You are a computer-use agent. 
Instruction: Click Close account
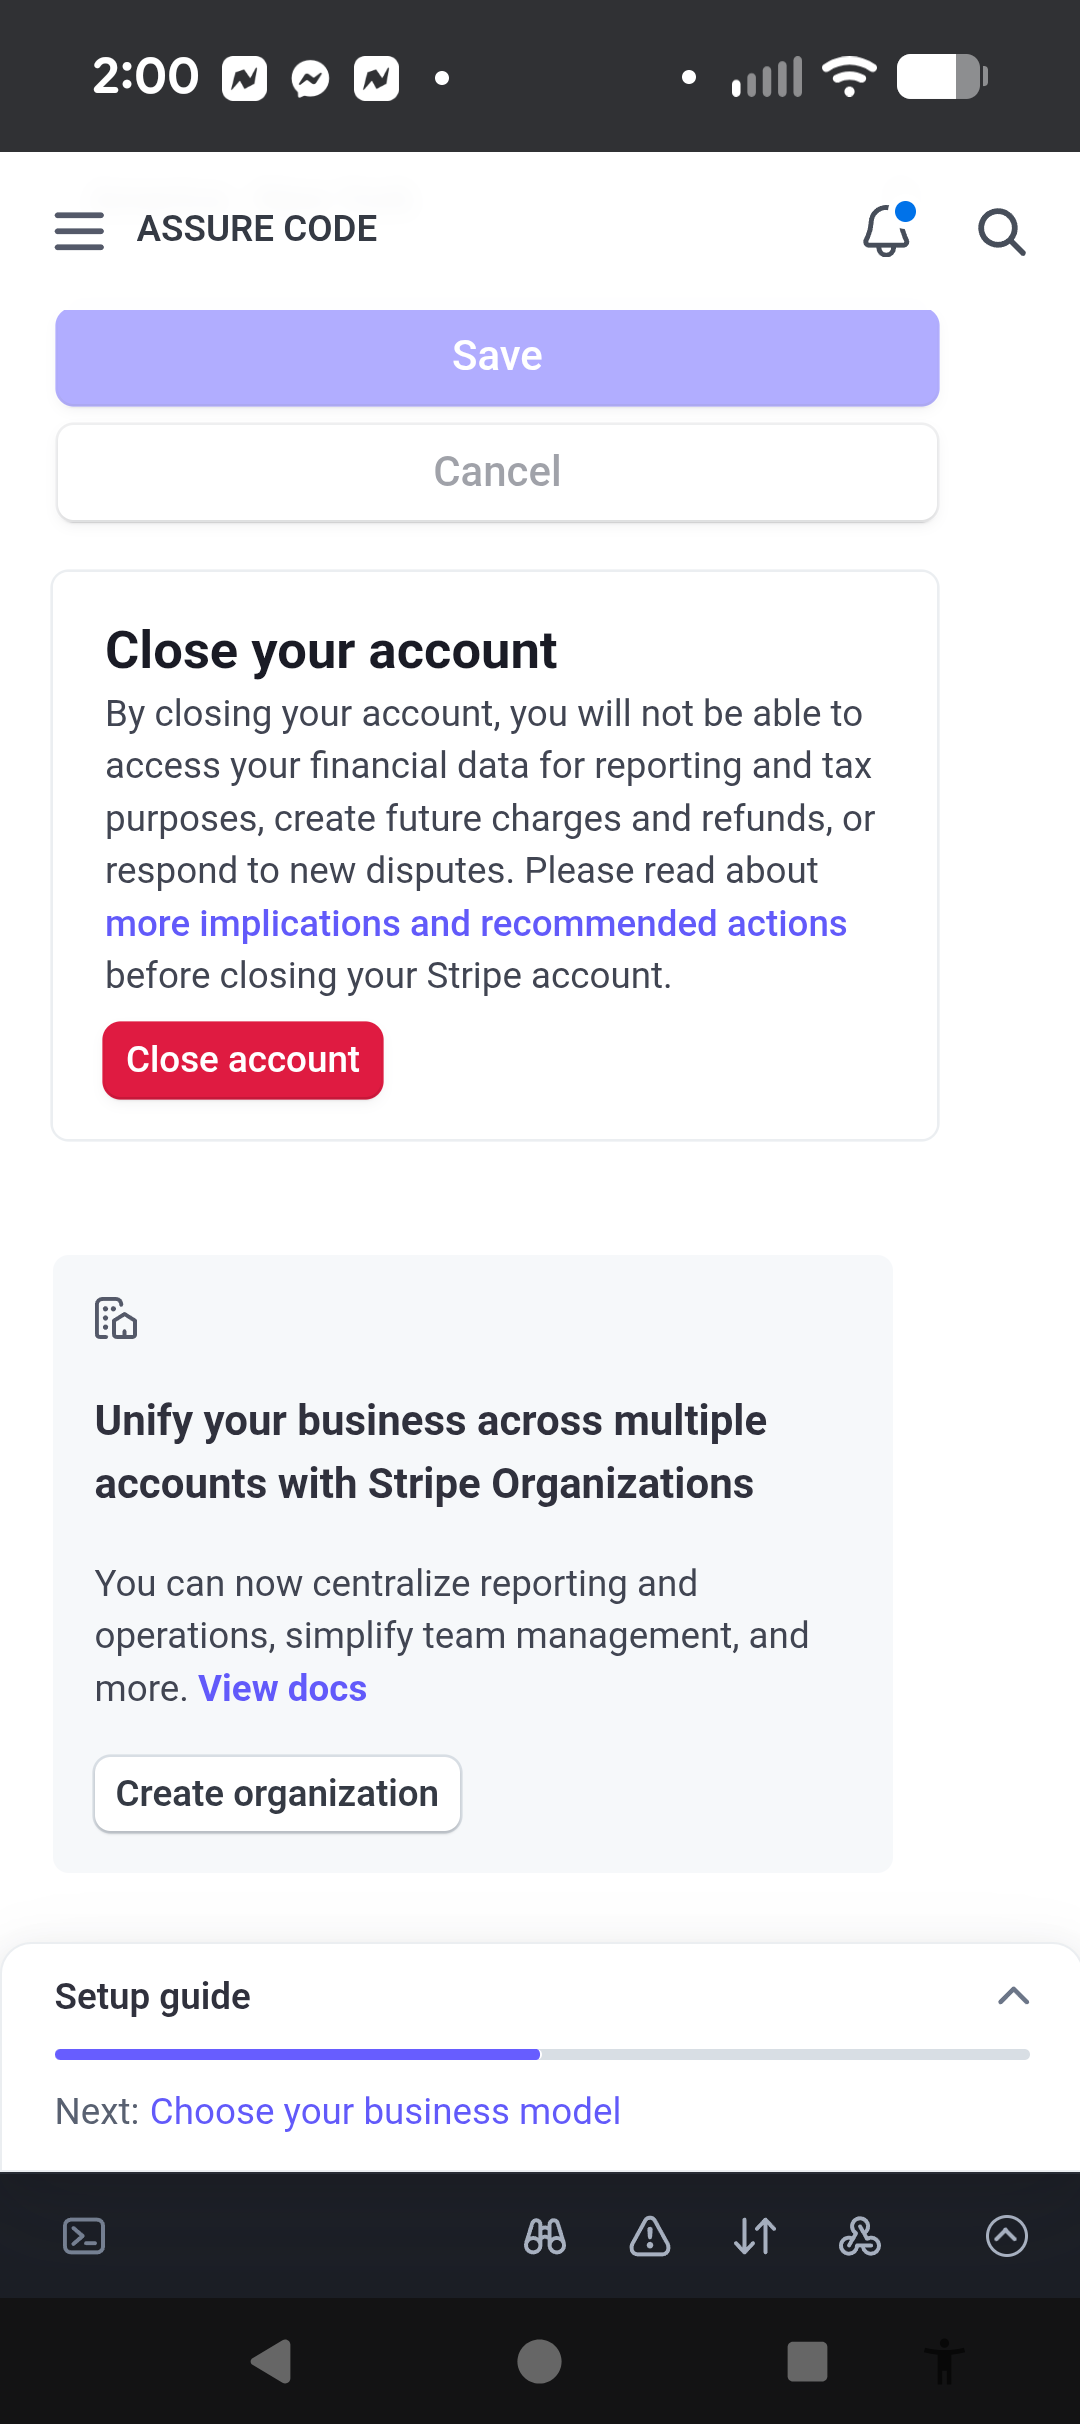[242, 1060]
